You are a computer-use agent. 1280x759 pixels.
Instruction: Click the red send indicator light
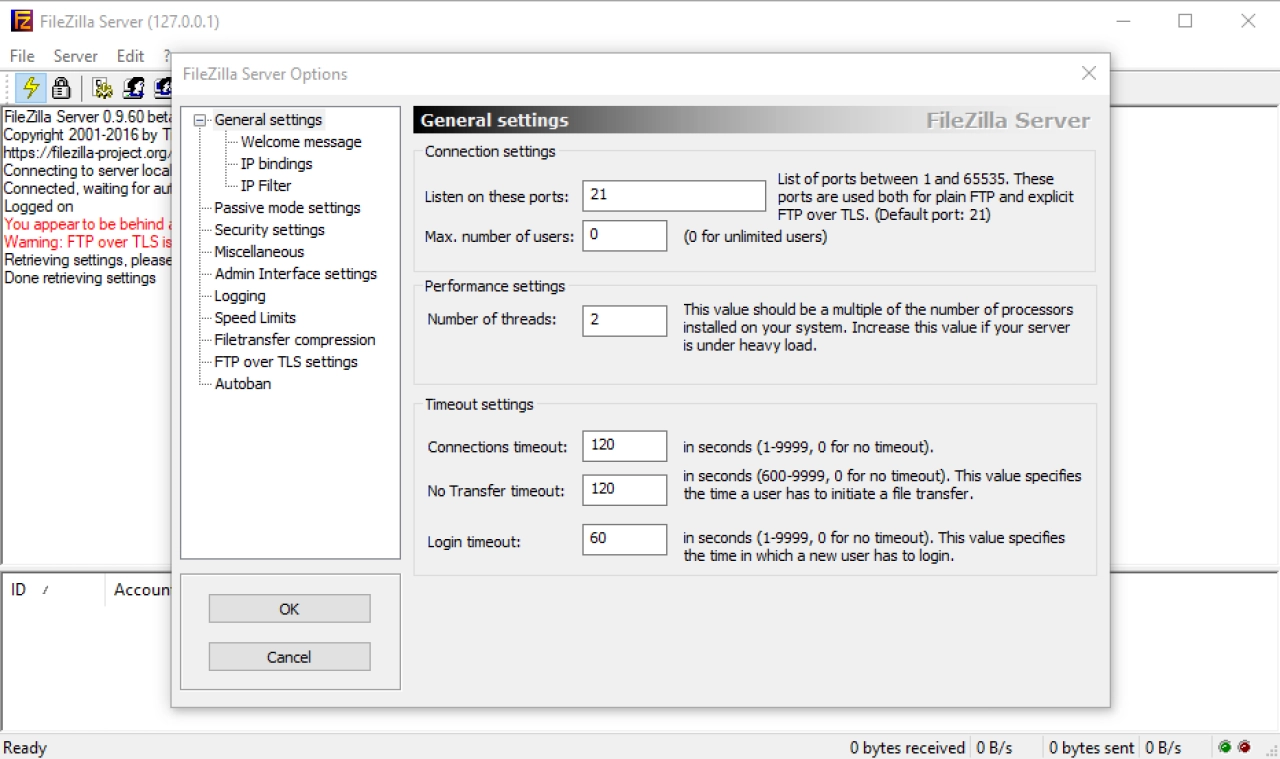click(1244, 747)
